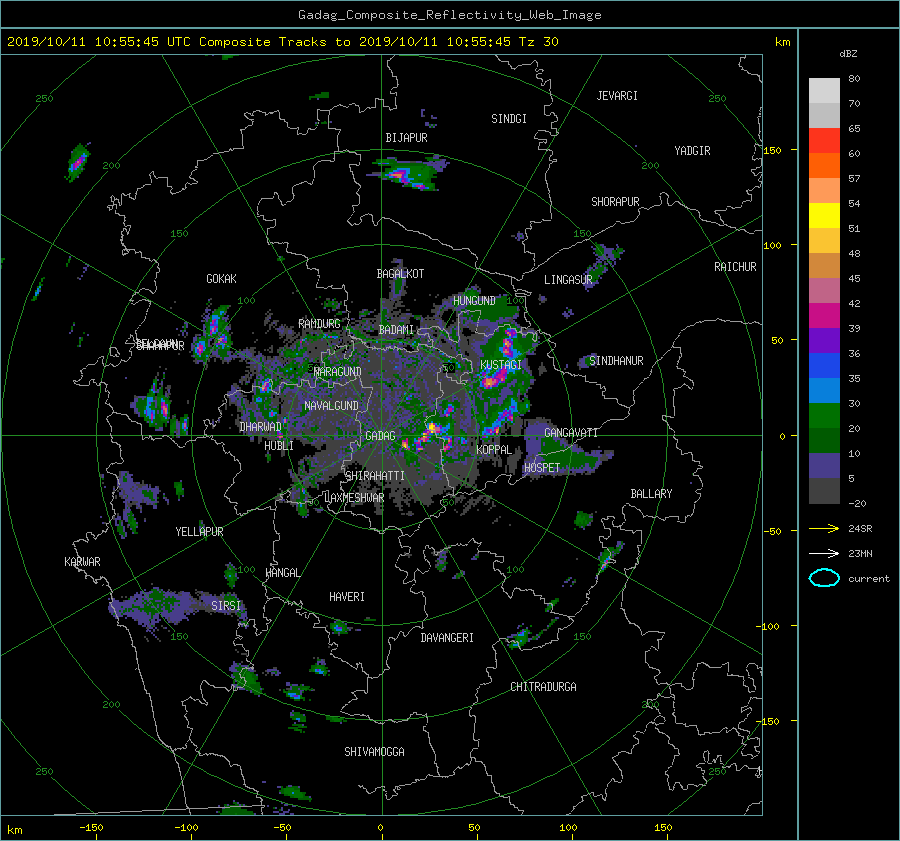Click the storm cell echo south of BIJAPUR
Viewport: 900px width, 841px height.
[409, 172]
